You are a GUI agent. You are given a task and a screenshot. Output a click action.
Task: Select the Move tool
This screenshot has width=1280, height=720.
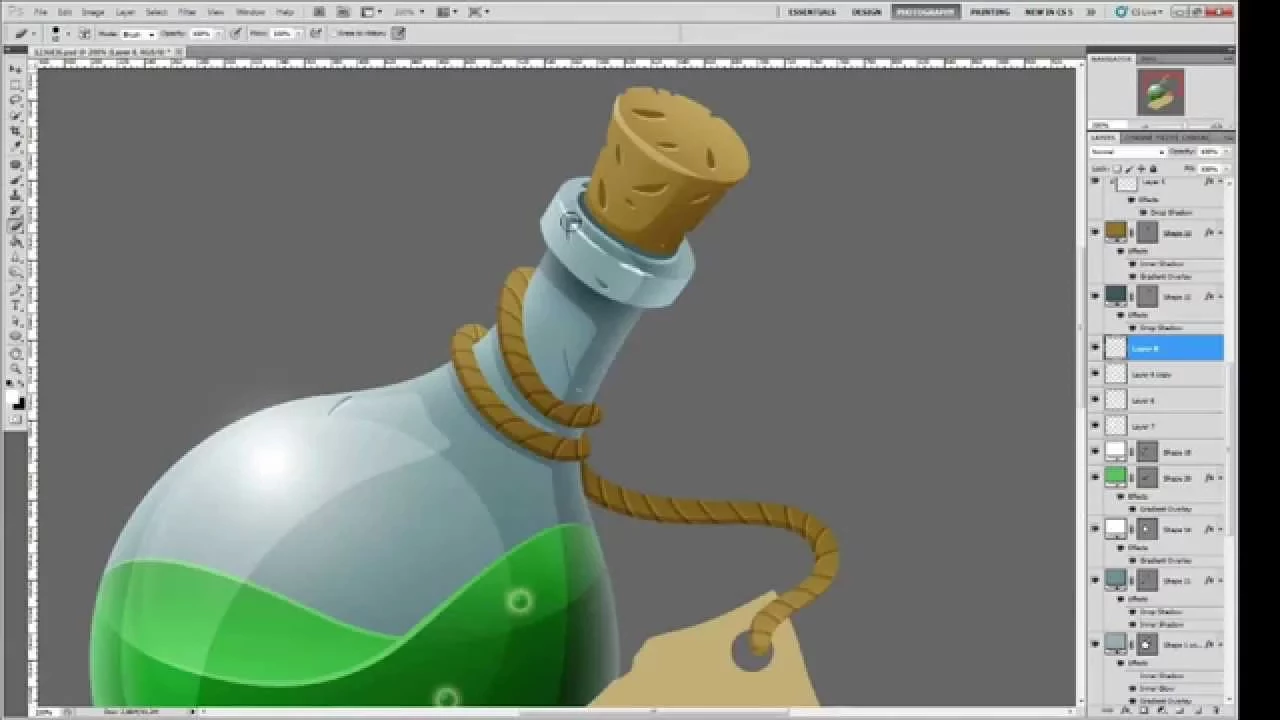tap(15, 69)
